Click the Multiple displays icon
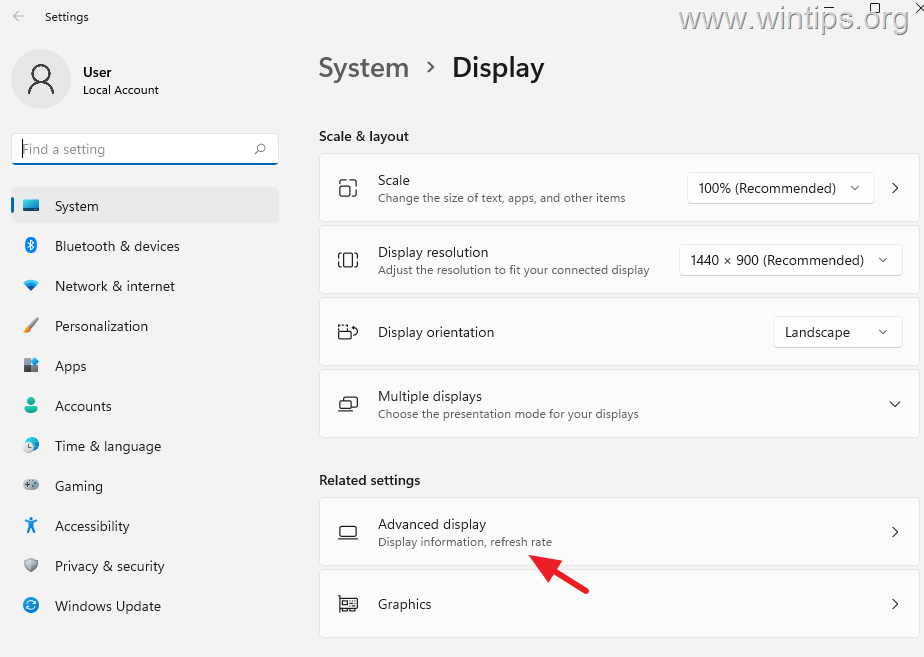 click(x=348, y=404)
